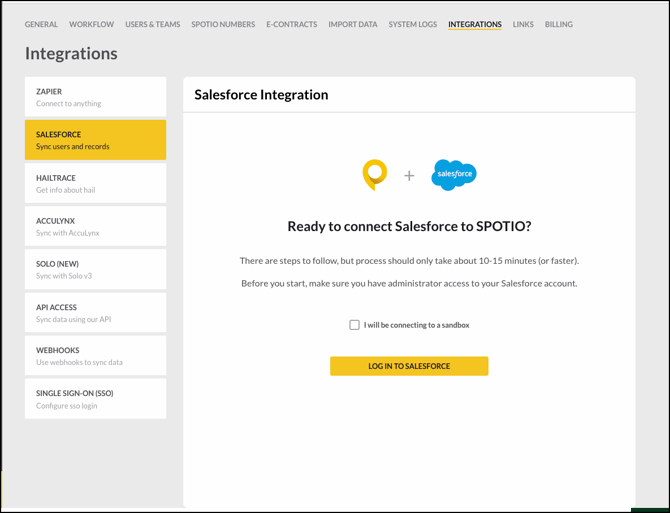This screenshot has width=670, height=513.
Task: Go to the Billing tab
Action: coord(558,24)
